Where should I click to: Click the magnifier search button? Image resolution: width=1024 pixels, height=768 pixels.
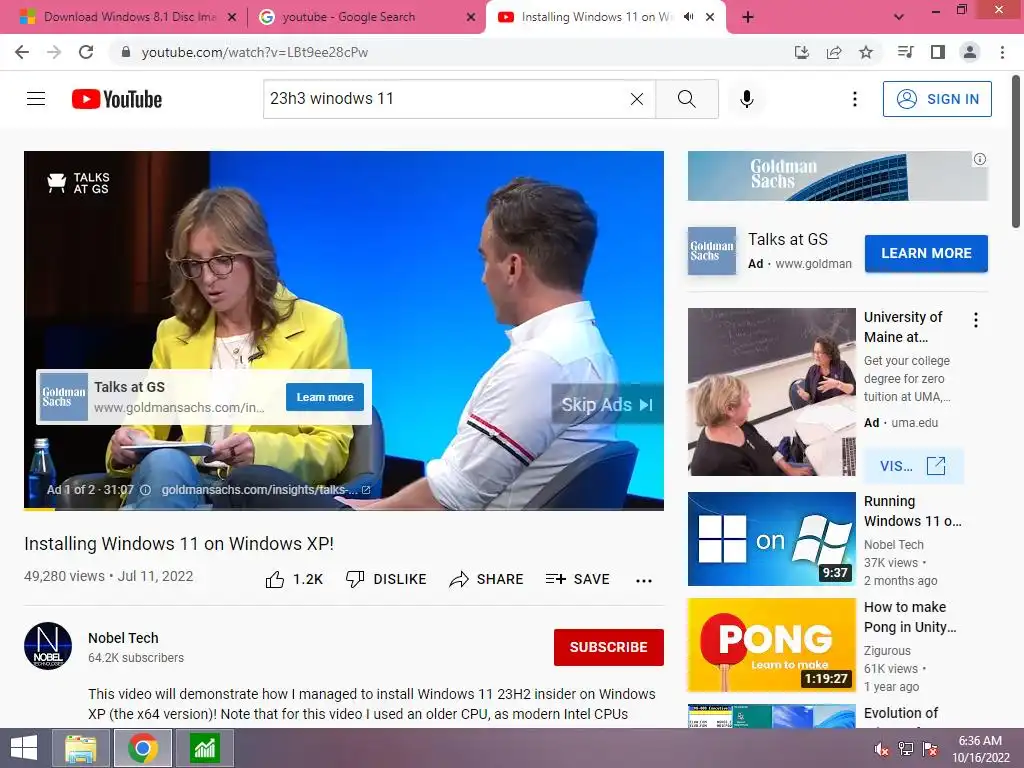coord(686,99)
